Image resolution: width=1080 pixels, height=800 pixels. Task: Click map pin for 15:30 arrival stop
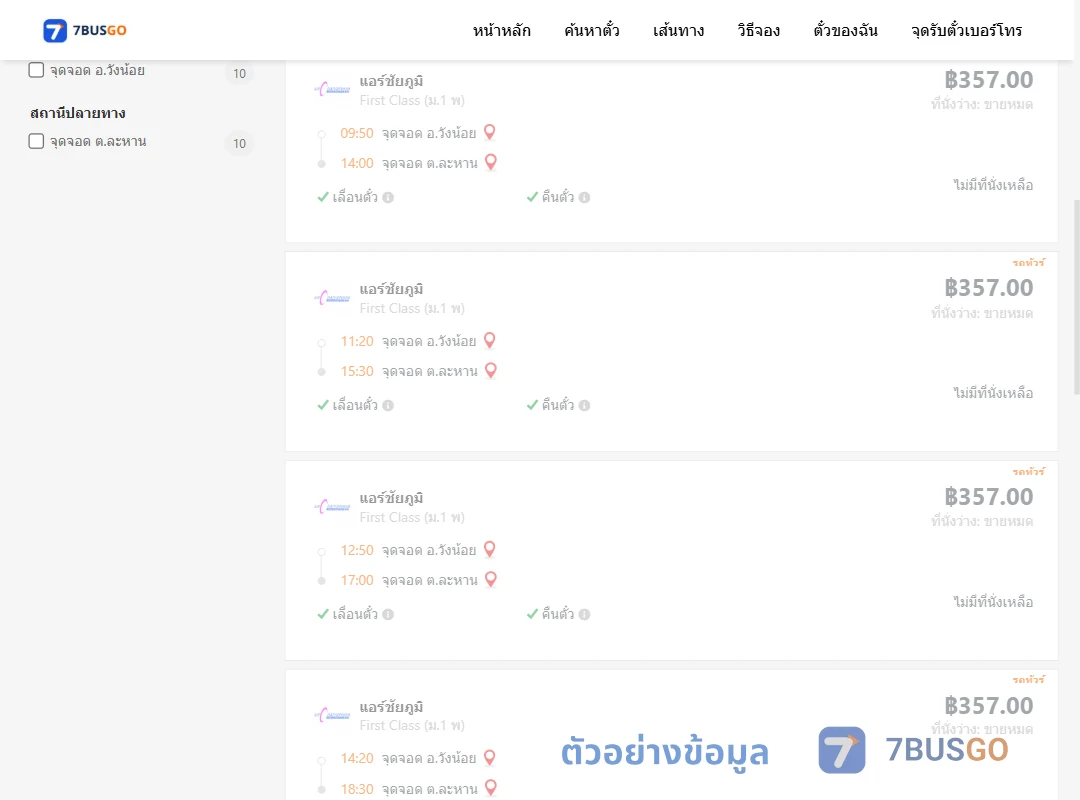tap(491, 370)
